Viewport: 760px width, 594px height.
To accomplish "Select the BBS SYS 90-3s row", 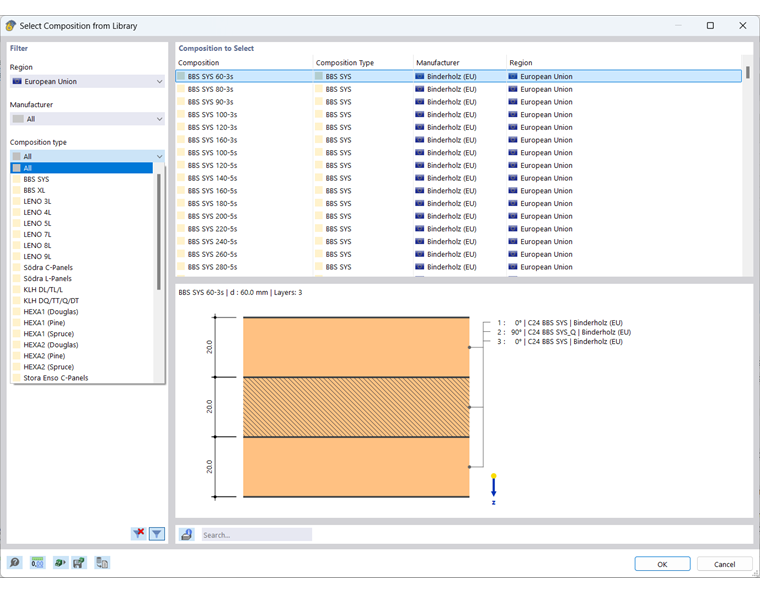I will 458,102.
